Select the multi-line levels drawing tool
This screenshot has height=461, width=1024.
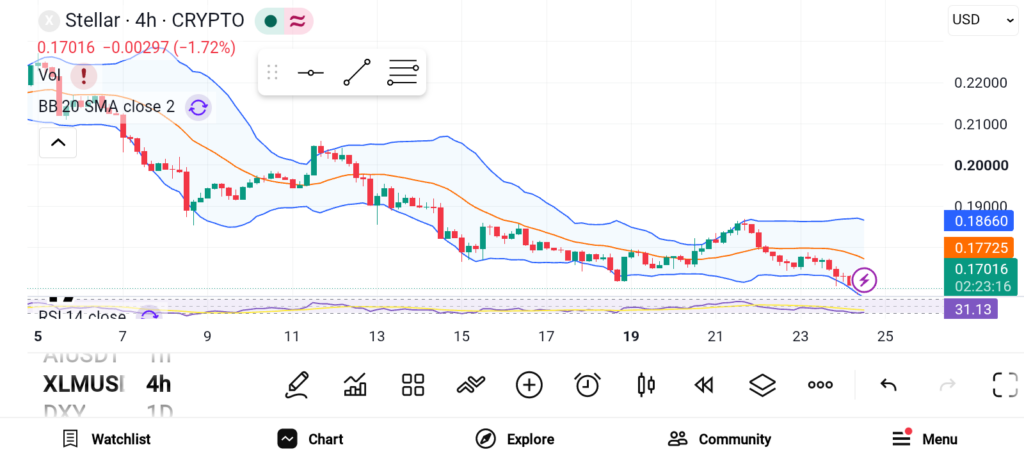click(x=402, y=72)
